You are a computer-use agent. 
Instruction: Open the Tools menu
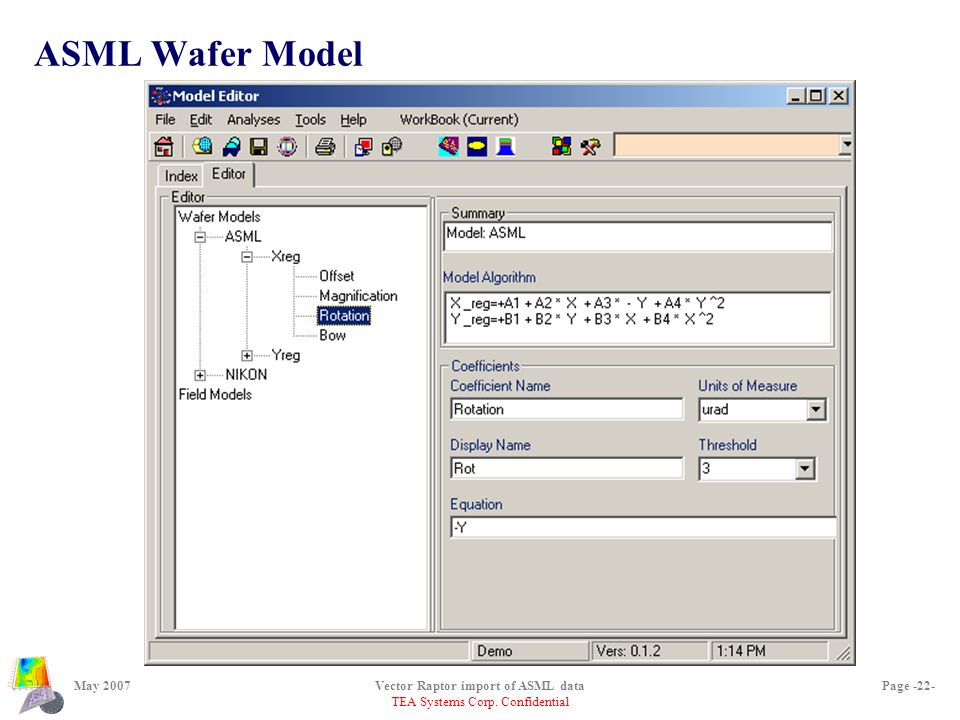click(310, 119)
